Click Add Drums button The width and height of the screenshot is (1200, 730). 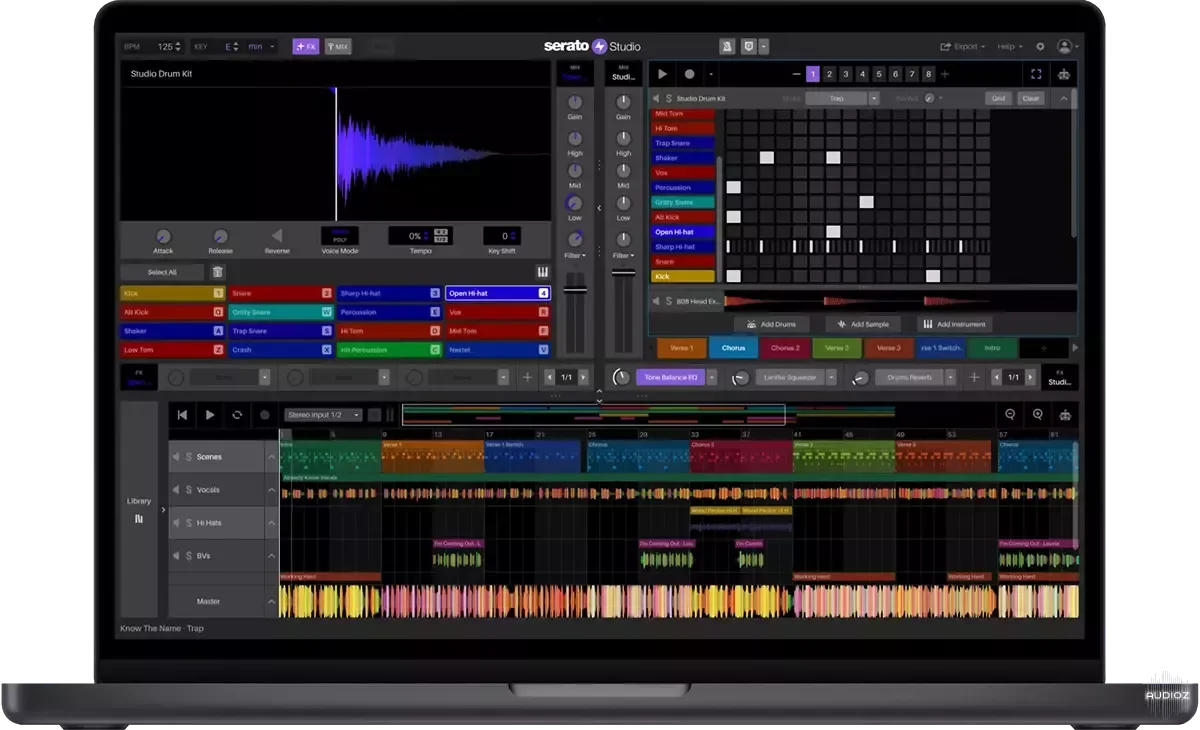pos(772,324)
